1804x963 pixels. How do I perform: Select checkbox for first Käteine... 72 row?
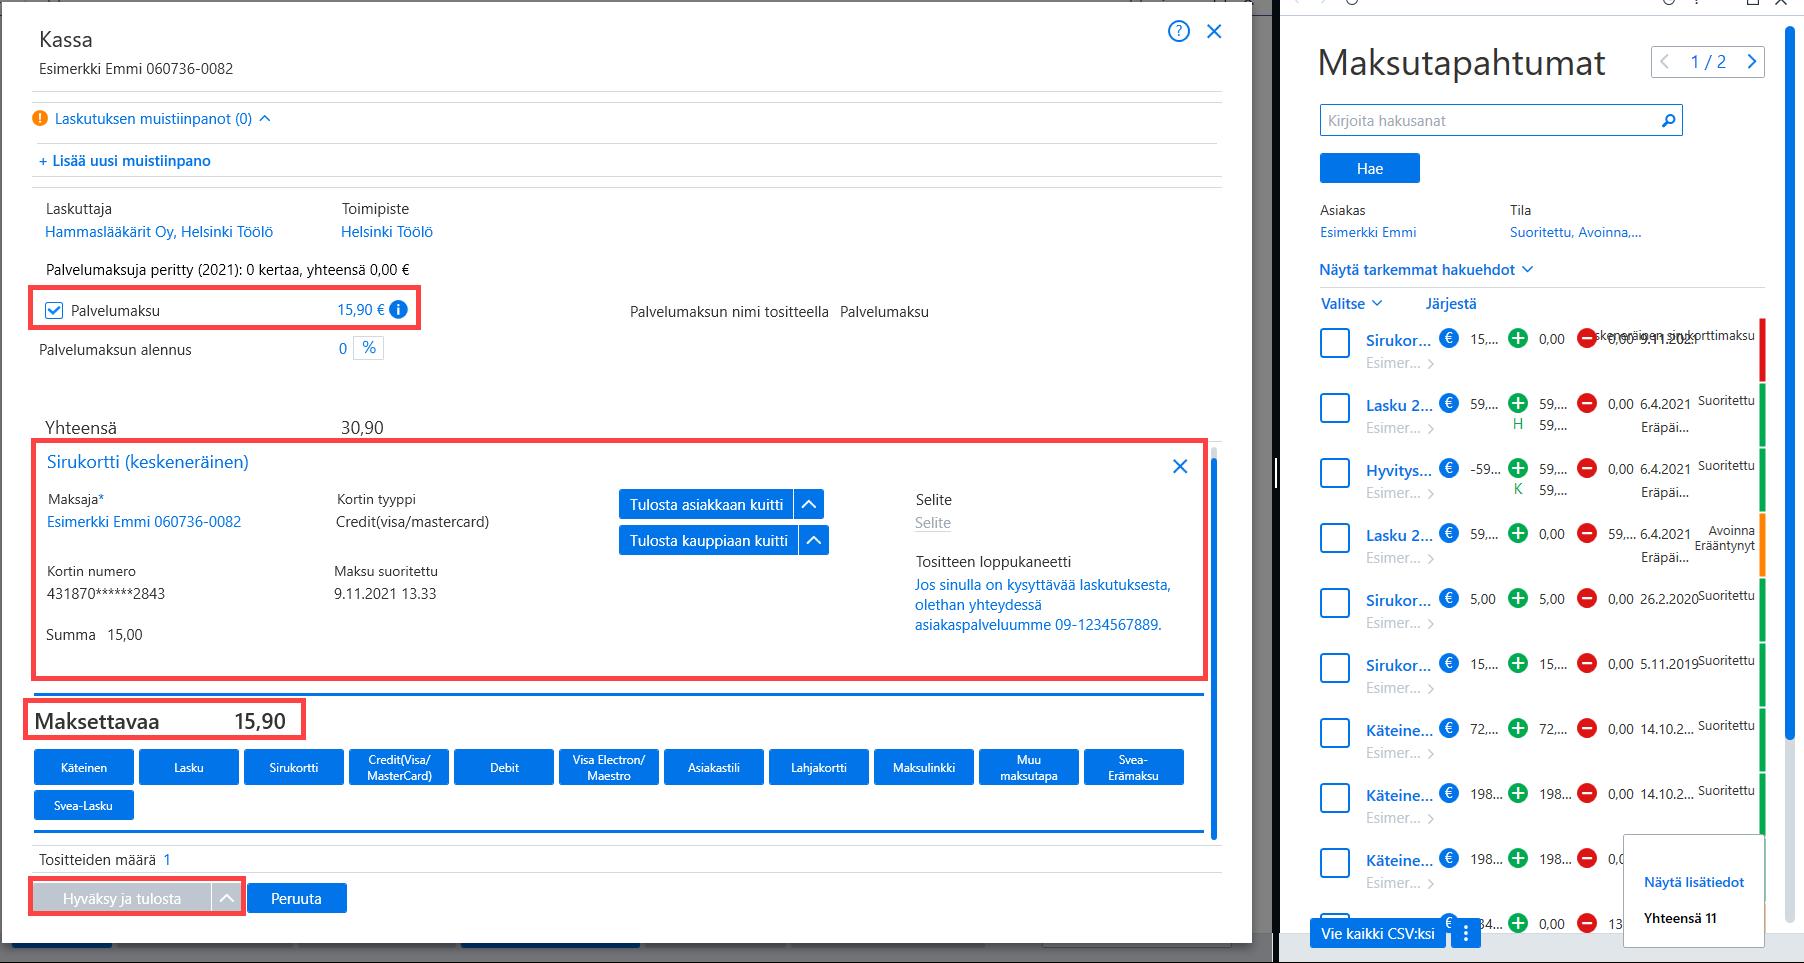tap(1335, 733)
